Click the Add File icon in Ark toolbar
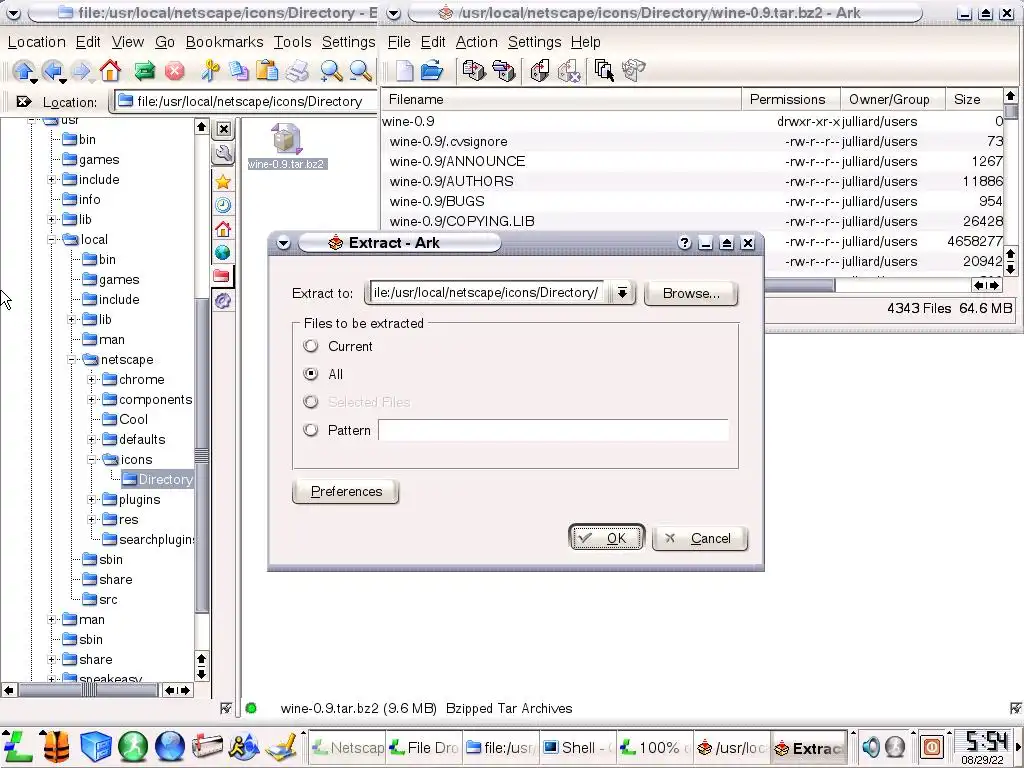This screenshot has height=768, width=1024. (473, 71)
